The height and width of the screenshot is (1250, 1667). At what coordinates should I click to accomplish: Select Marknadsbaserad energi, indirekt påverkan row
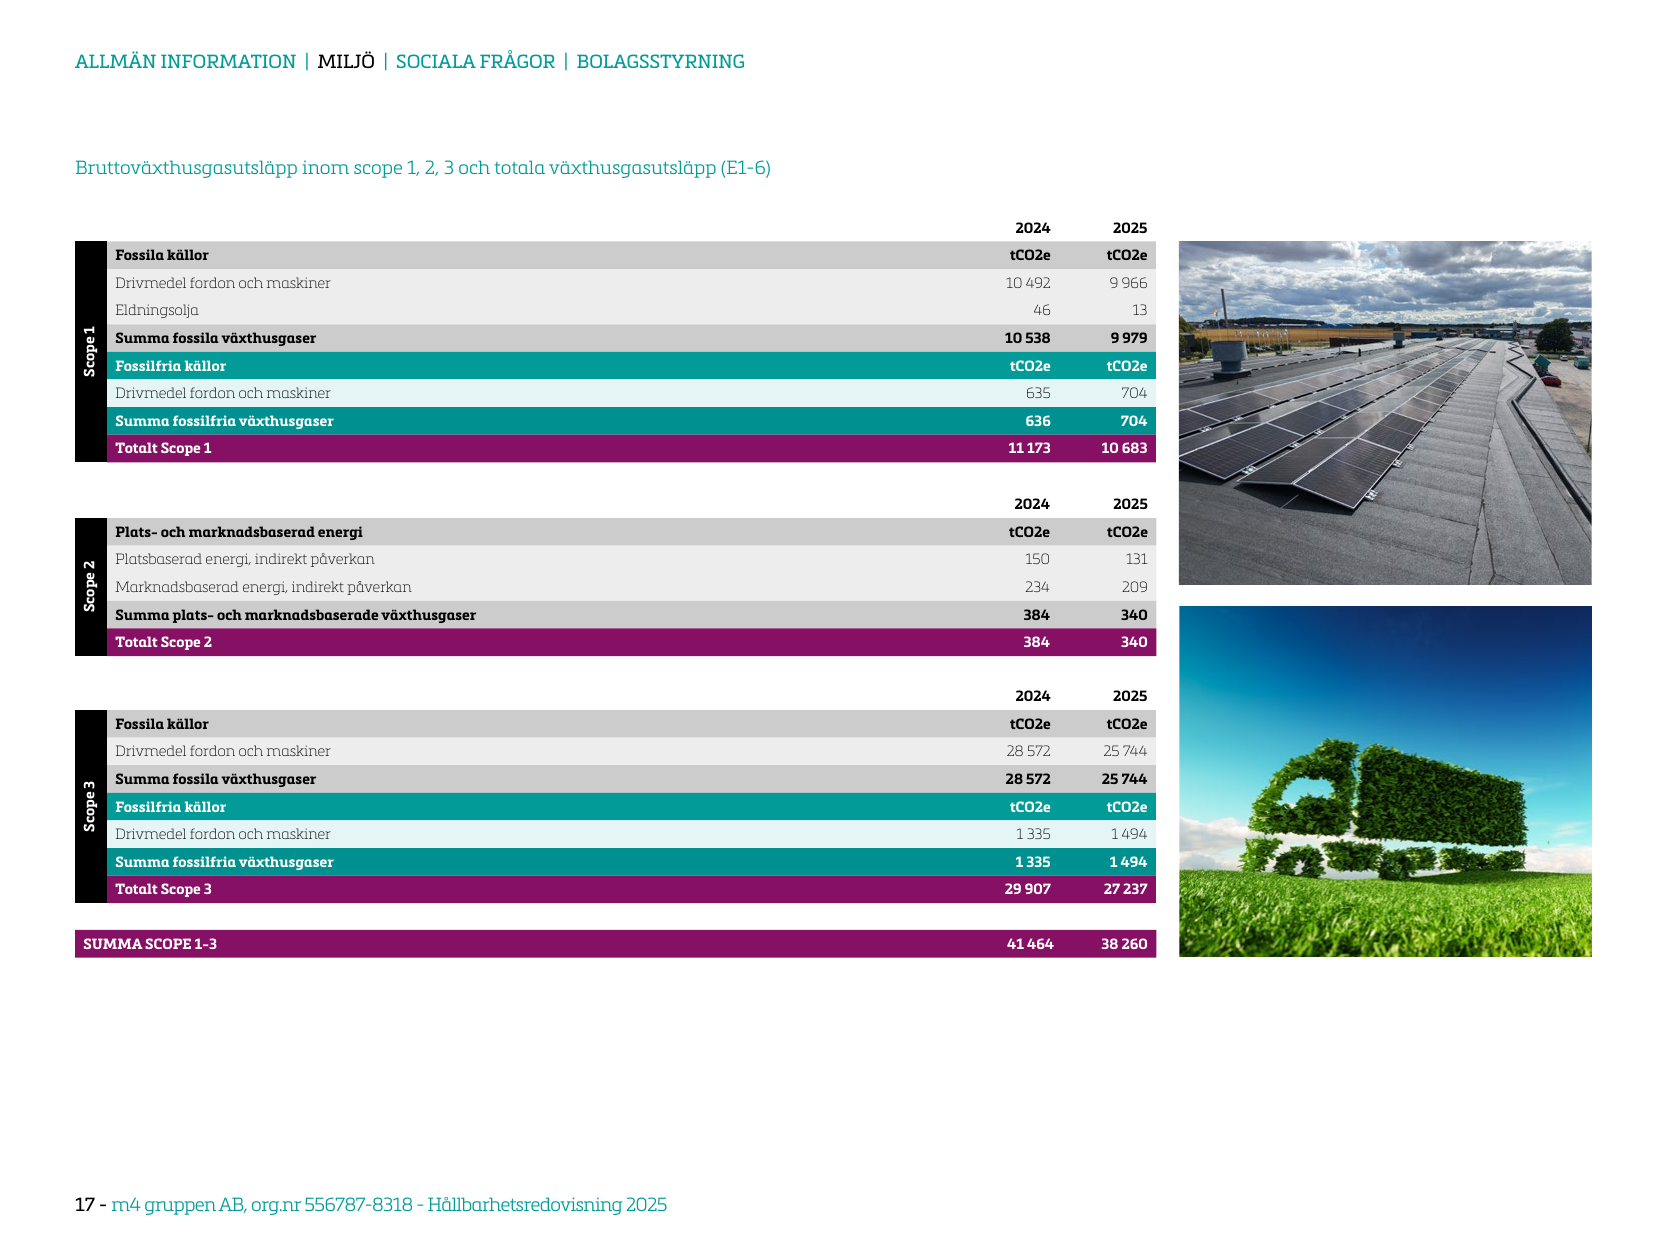tap(631, 587)
